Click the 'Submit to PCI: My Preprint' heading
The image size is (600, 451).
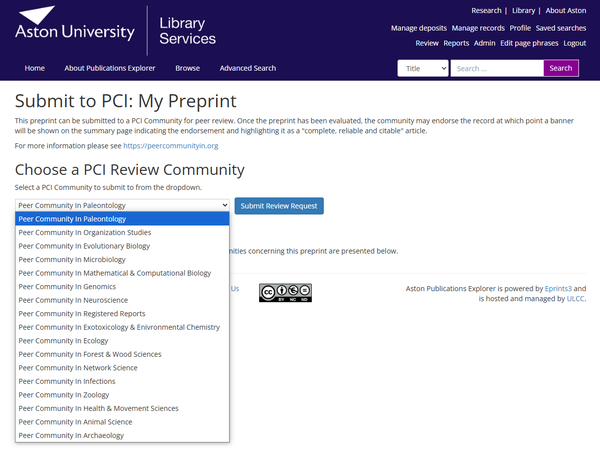tap(126, 101)
